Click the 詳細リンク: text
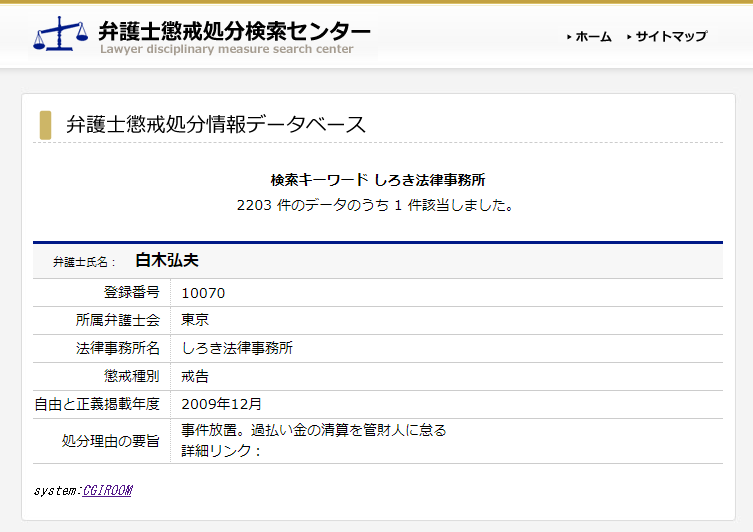Image resolution: width=753 pixels, height=532 pixels. tap(221, 451)
